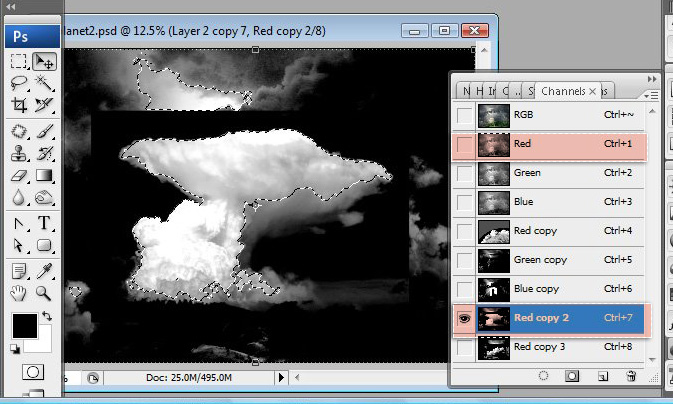Toggle visibility of Red channel
The image size is (673, 404).
point(464,144)
